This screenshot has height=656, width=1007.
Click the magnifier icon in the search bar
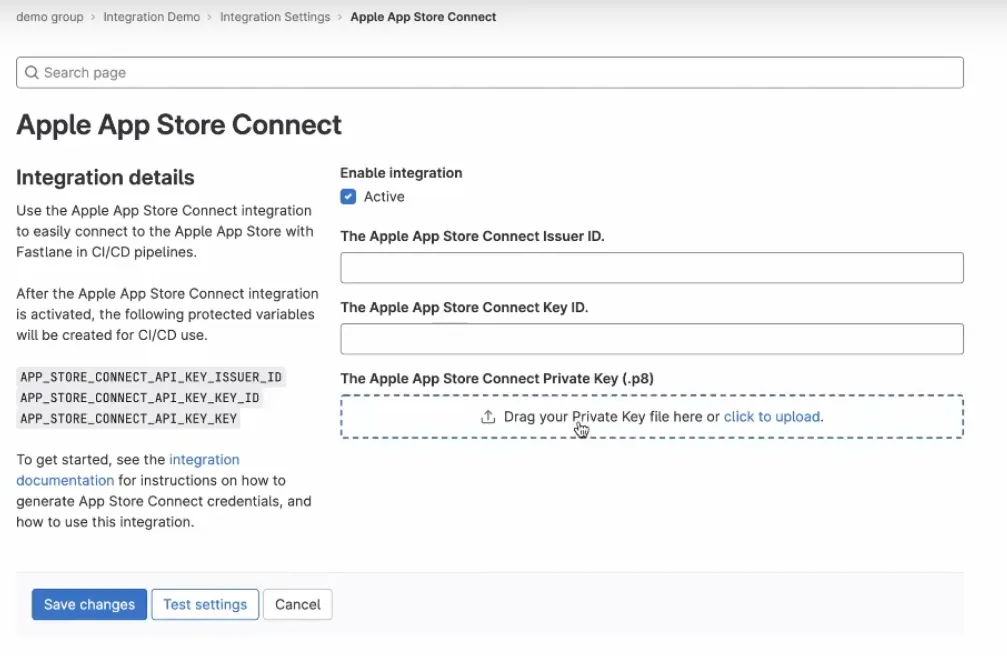coord(32,73)
